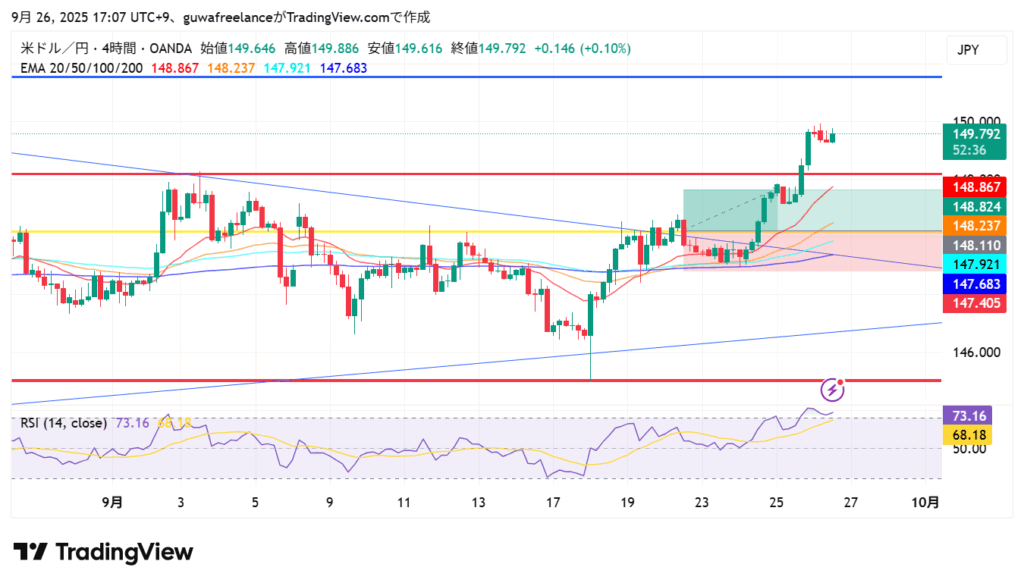
Task: Click the purple RSI 73.16 axis label
Action: pyautogui.click(x=977, y=415)
